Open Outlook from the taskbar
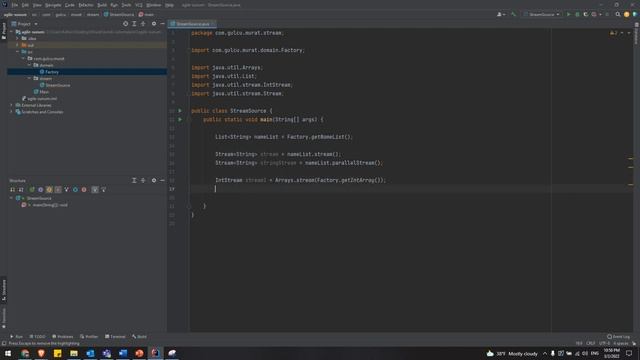Screen dimensions: 640x360 (x=90, y=353)
